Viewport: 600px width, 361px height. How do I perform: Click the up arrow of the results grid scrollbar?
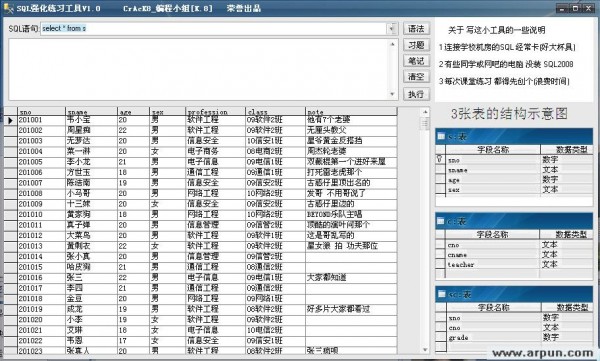coord(425,112)
